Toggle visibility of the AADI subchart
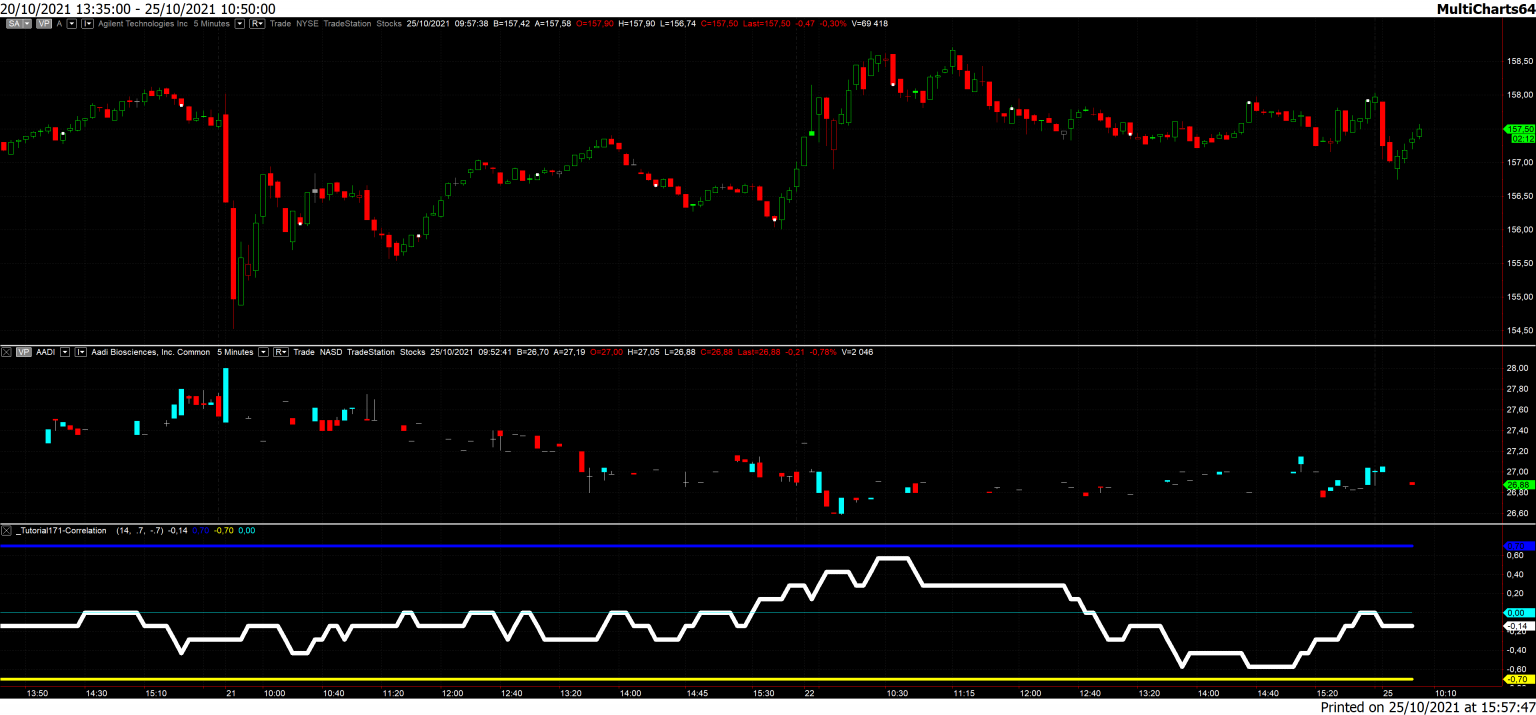The image size is (1536, 715). click(8, 352)
